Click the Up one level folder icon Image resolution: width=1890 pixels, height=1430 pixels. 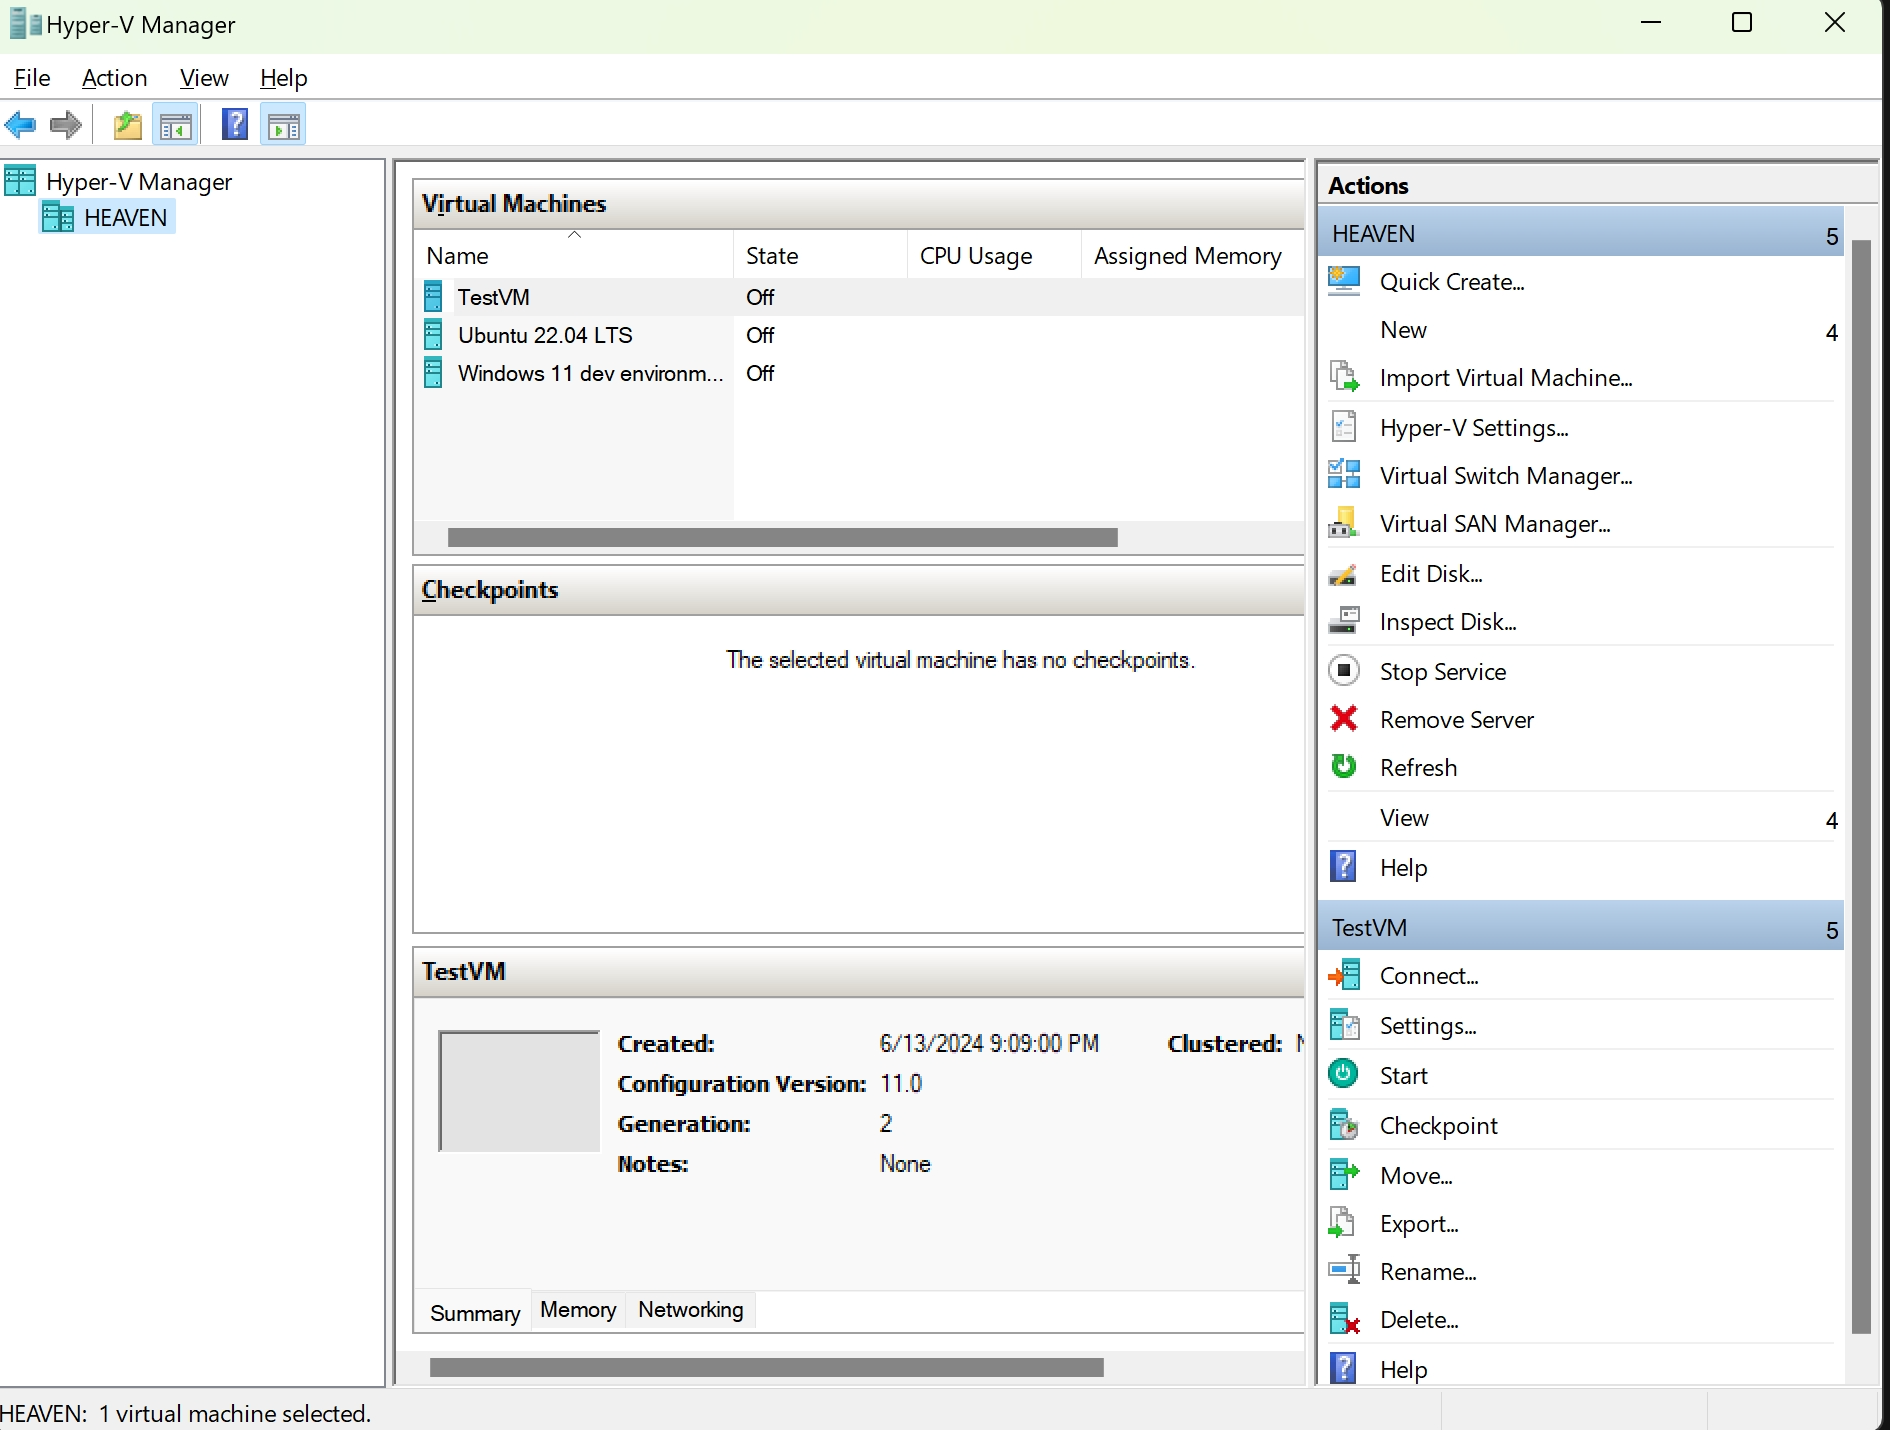tap(127, 125)
